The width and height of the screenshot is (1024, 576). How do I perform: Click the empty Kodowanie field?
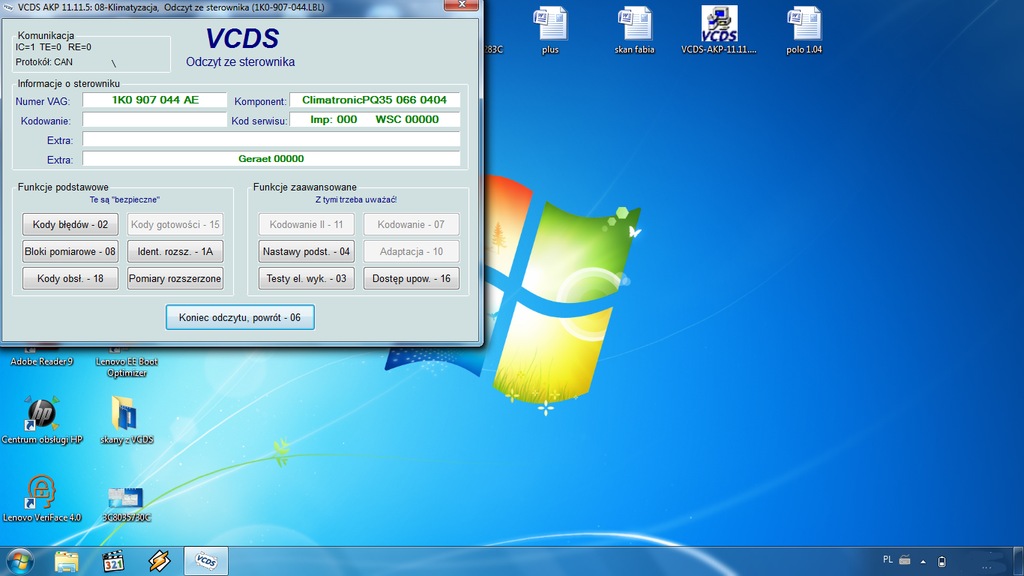(x=155, y=120)
